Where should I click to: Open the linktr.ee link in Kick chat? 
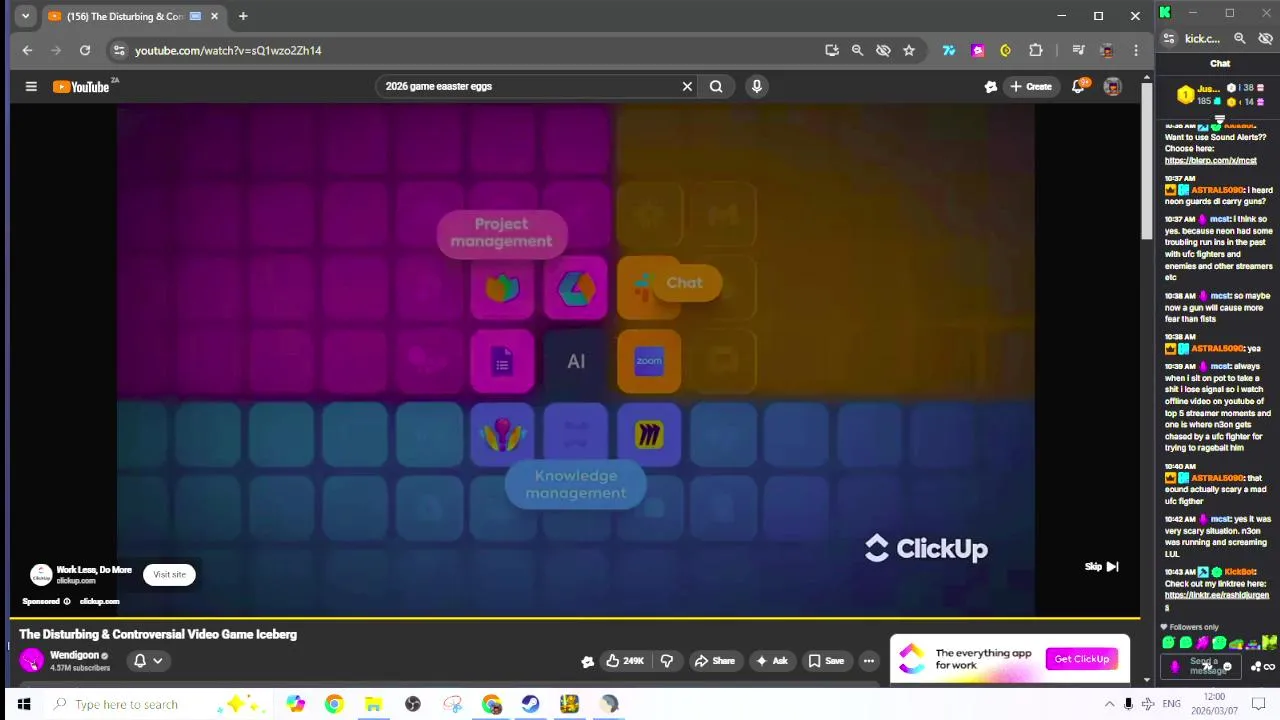click(x=1215, y=596)
